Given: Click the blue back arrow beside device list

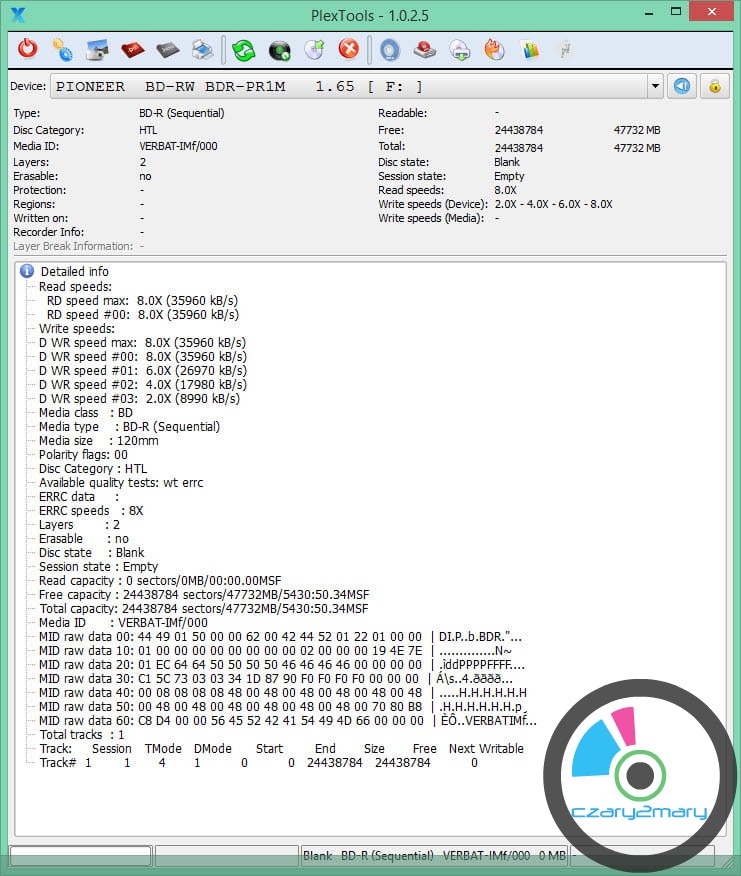Looking at the screenshot, I should pyautogui.click(x=682, y=86).
